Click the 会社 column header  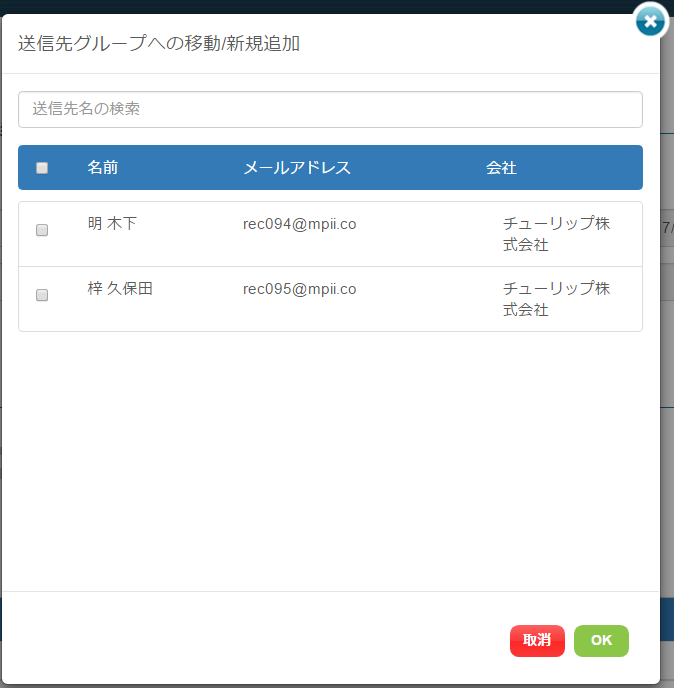coord(501,168)
